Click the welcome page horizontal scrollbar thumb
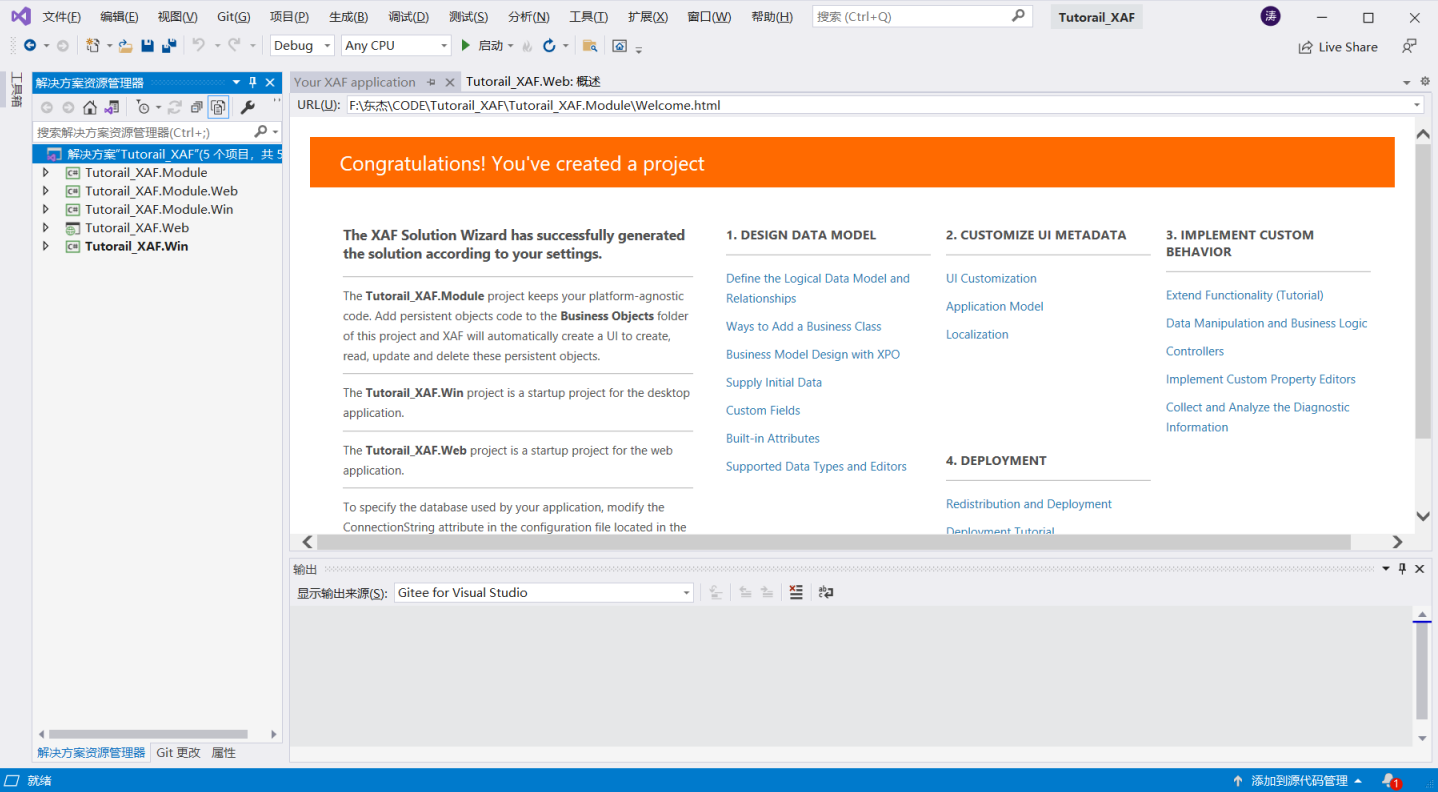Screen dimensions: 1438x792 (835, 542)
